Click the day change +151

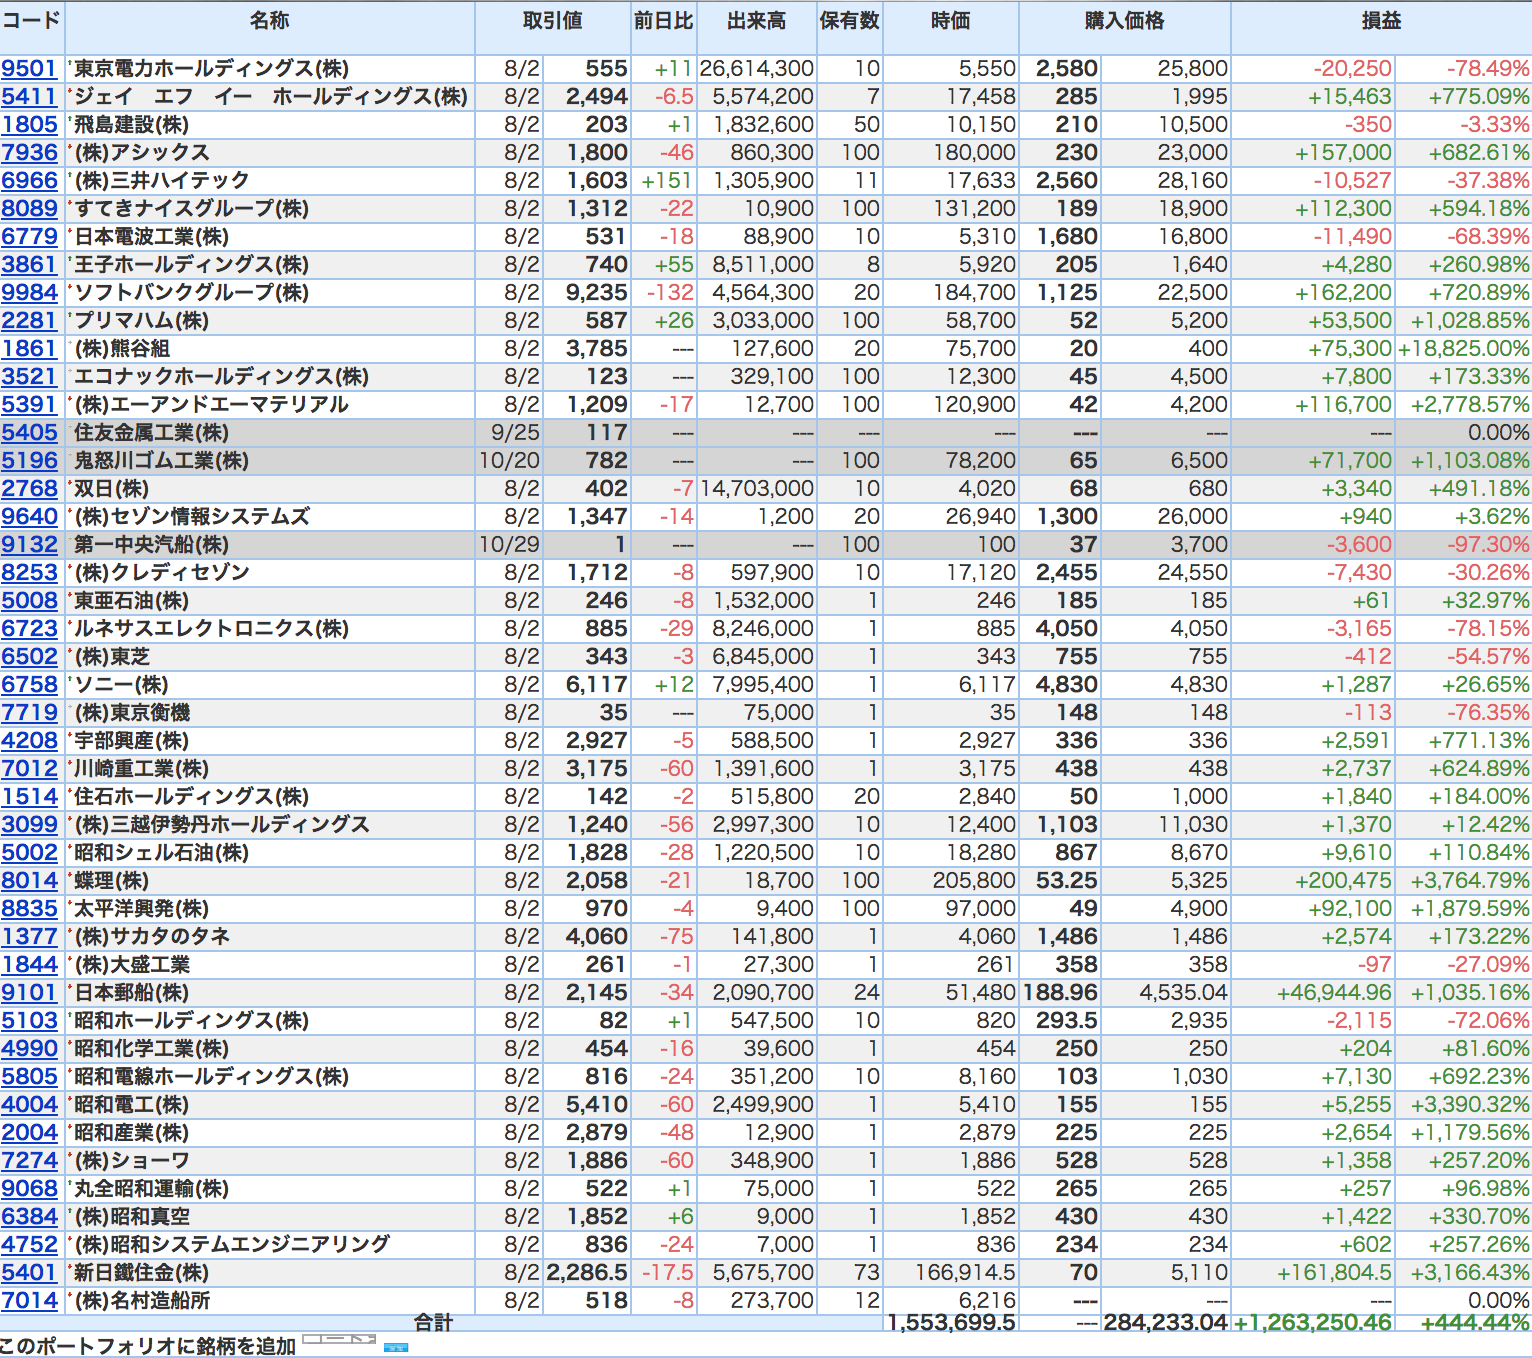tap(667, 180)
